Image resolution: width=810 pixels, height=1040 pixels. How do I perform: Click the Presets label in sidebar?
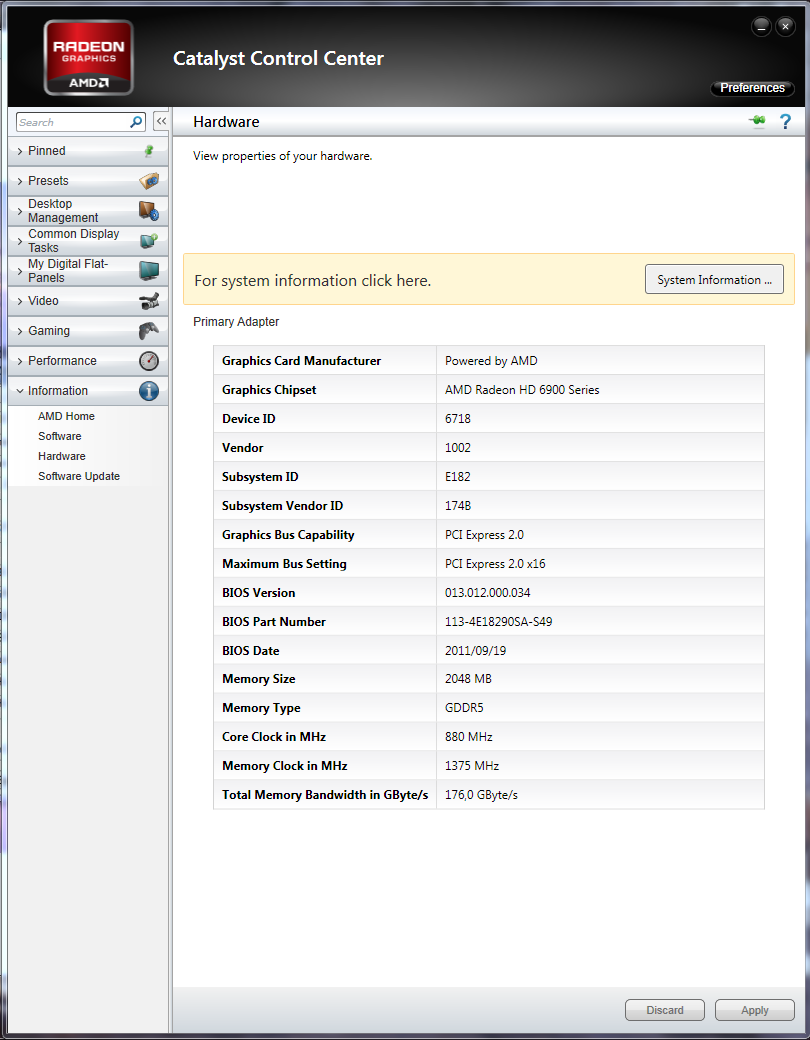click(x=48, y=180)
